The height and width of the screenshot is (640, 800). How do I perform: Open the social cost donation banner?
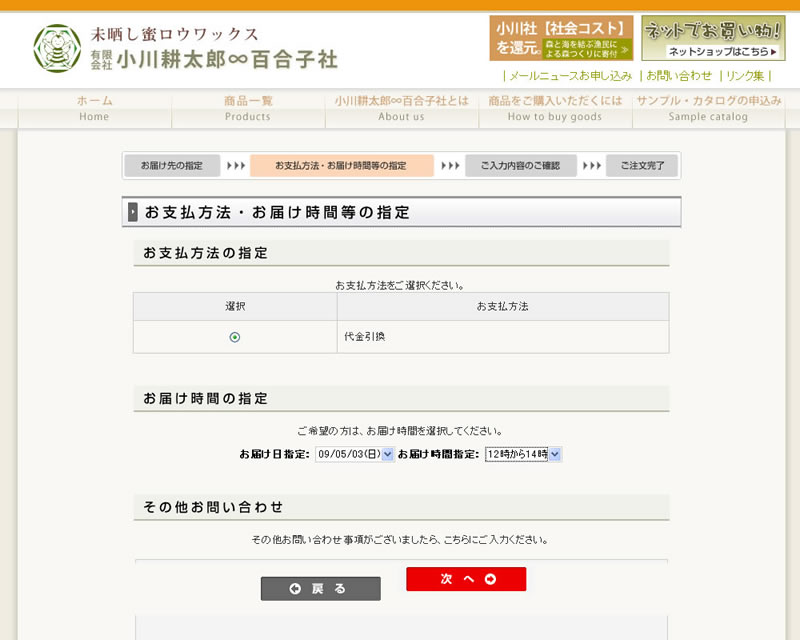pyautogui.click(x=561, y=38)
